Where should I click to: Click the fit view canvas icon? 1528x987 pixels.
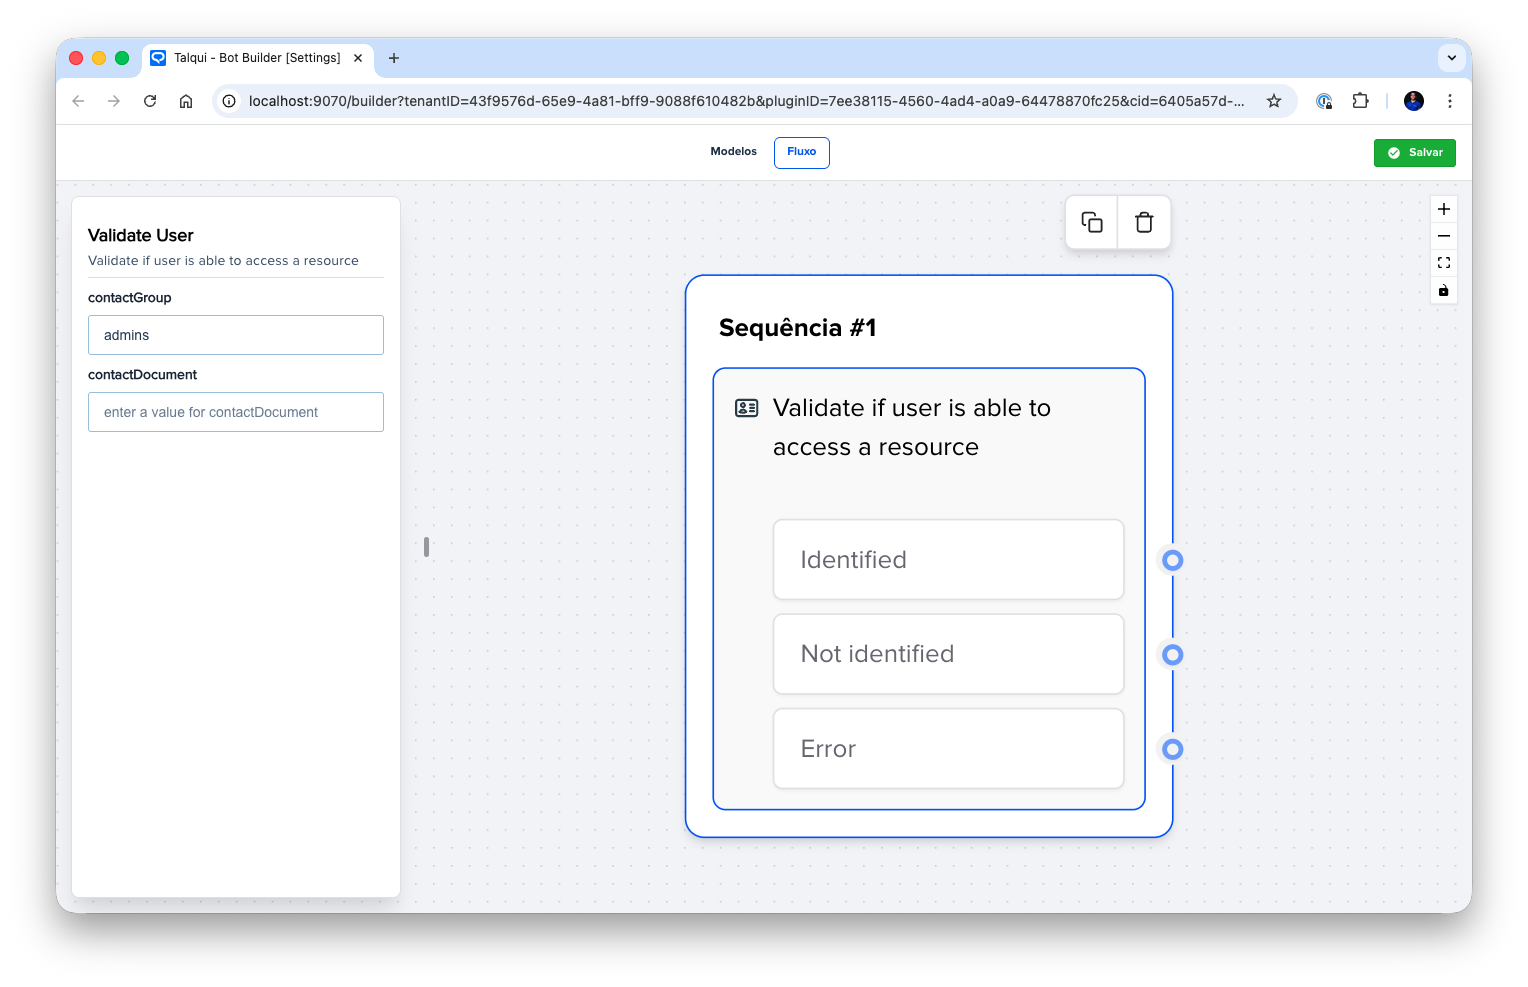pyautogui.click(x=1443, y=263)
